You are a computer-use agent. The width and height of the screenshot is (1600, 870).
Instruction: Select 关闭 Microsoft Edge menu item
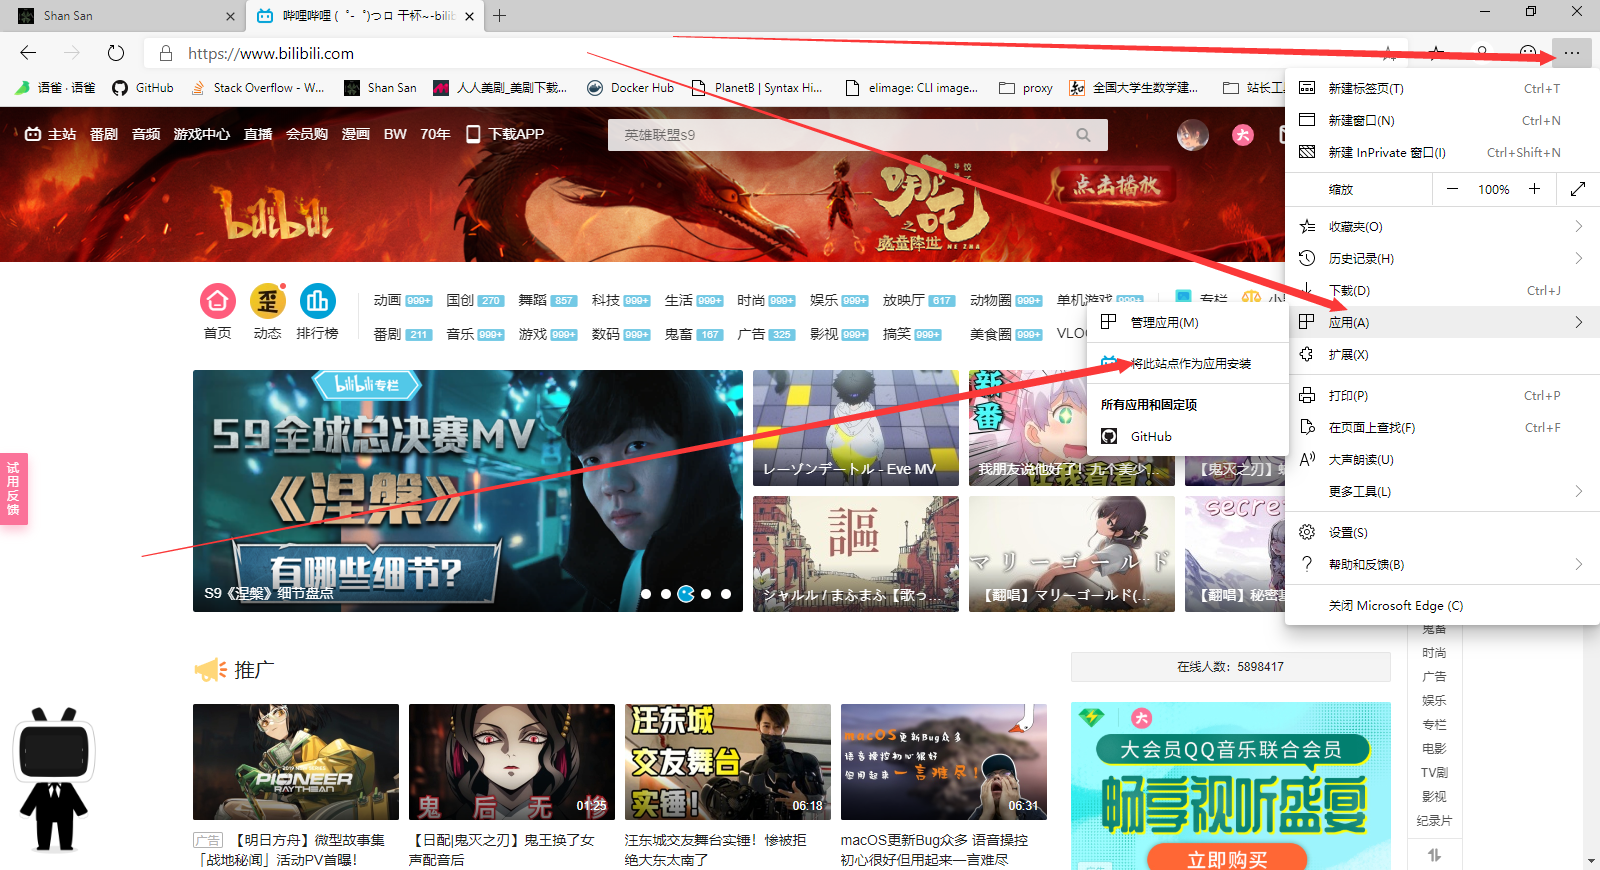pos(1442,605)
